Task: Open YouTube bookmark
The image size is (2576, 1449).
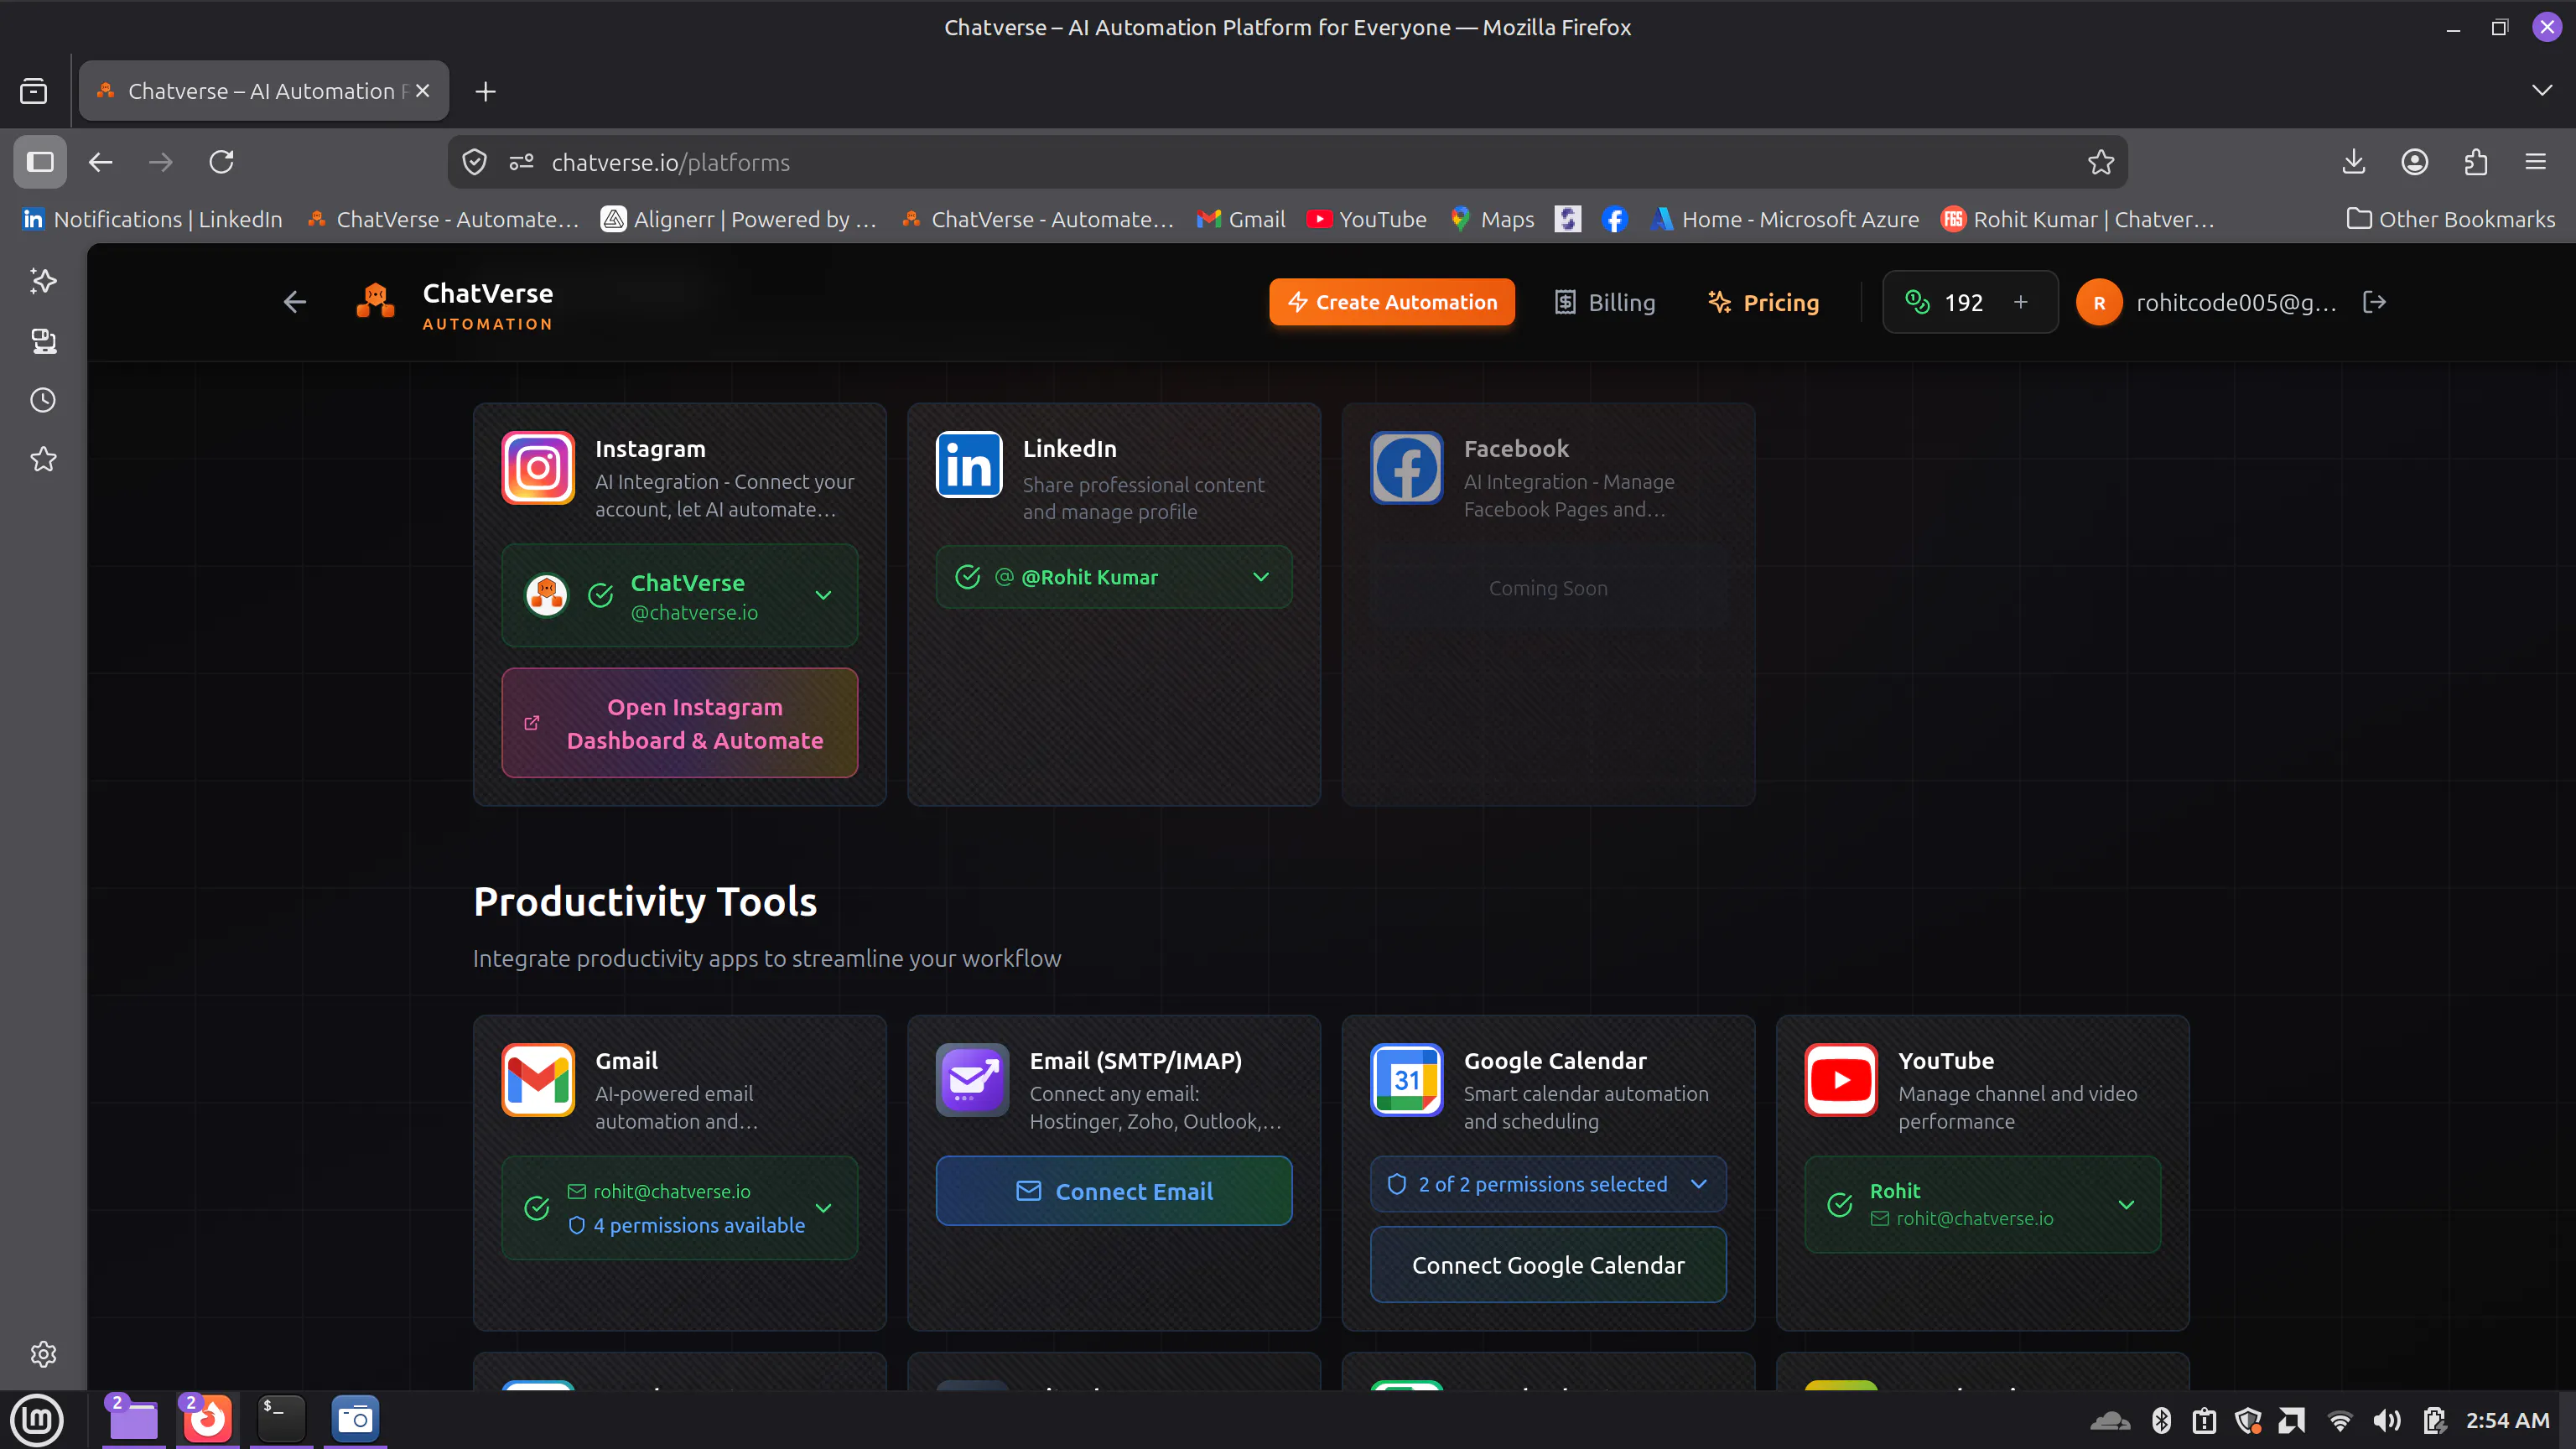Action: point(1366,219)
